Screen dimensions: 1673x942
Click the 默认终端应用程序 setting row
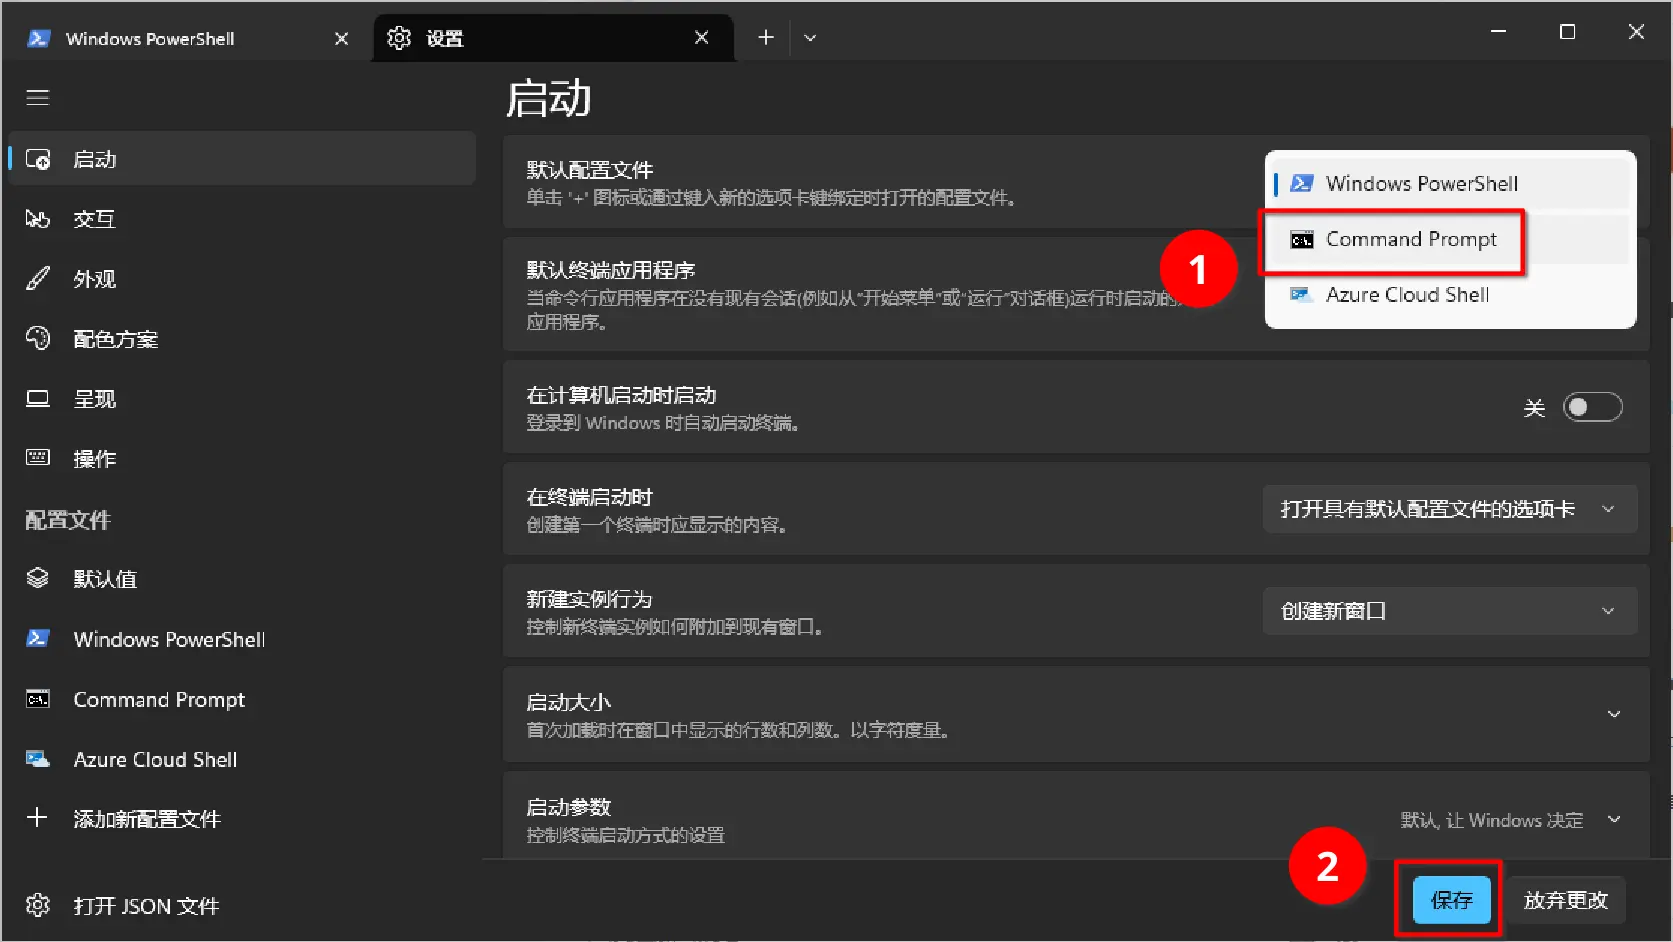coord(1076,294)
